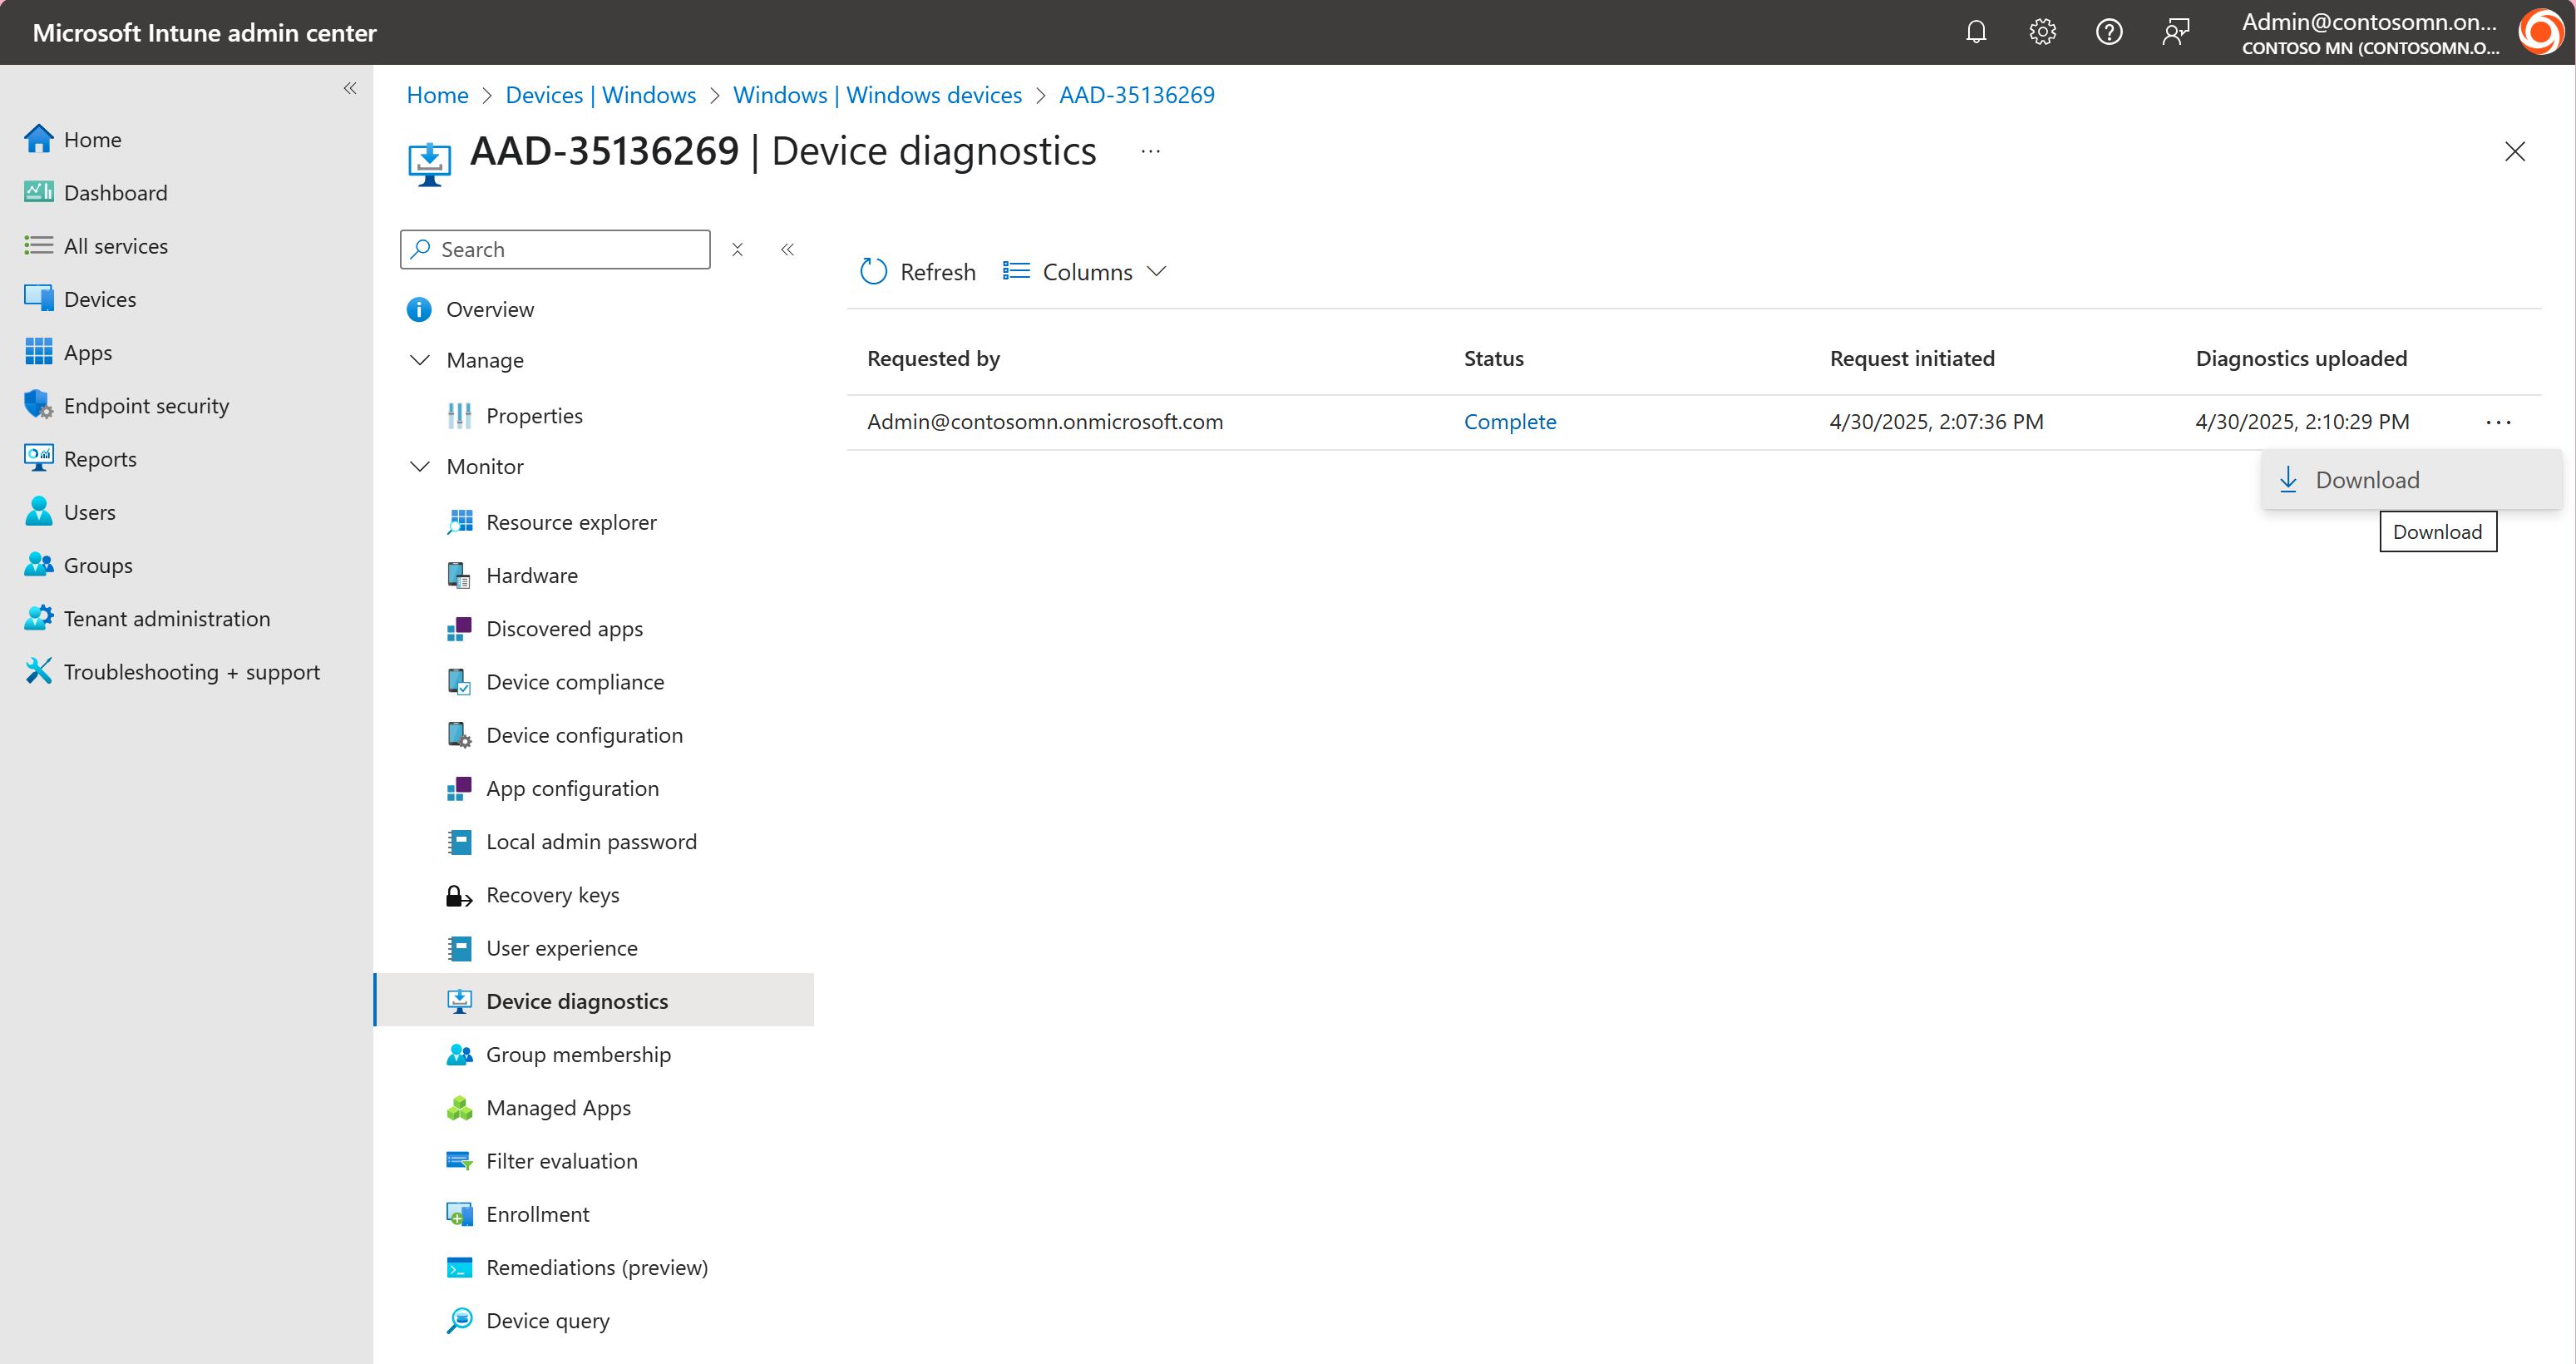
Task: Collapse the Manage section
Action: pyautogui.click(x=420, y=360)
